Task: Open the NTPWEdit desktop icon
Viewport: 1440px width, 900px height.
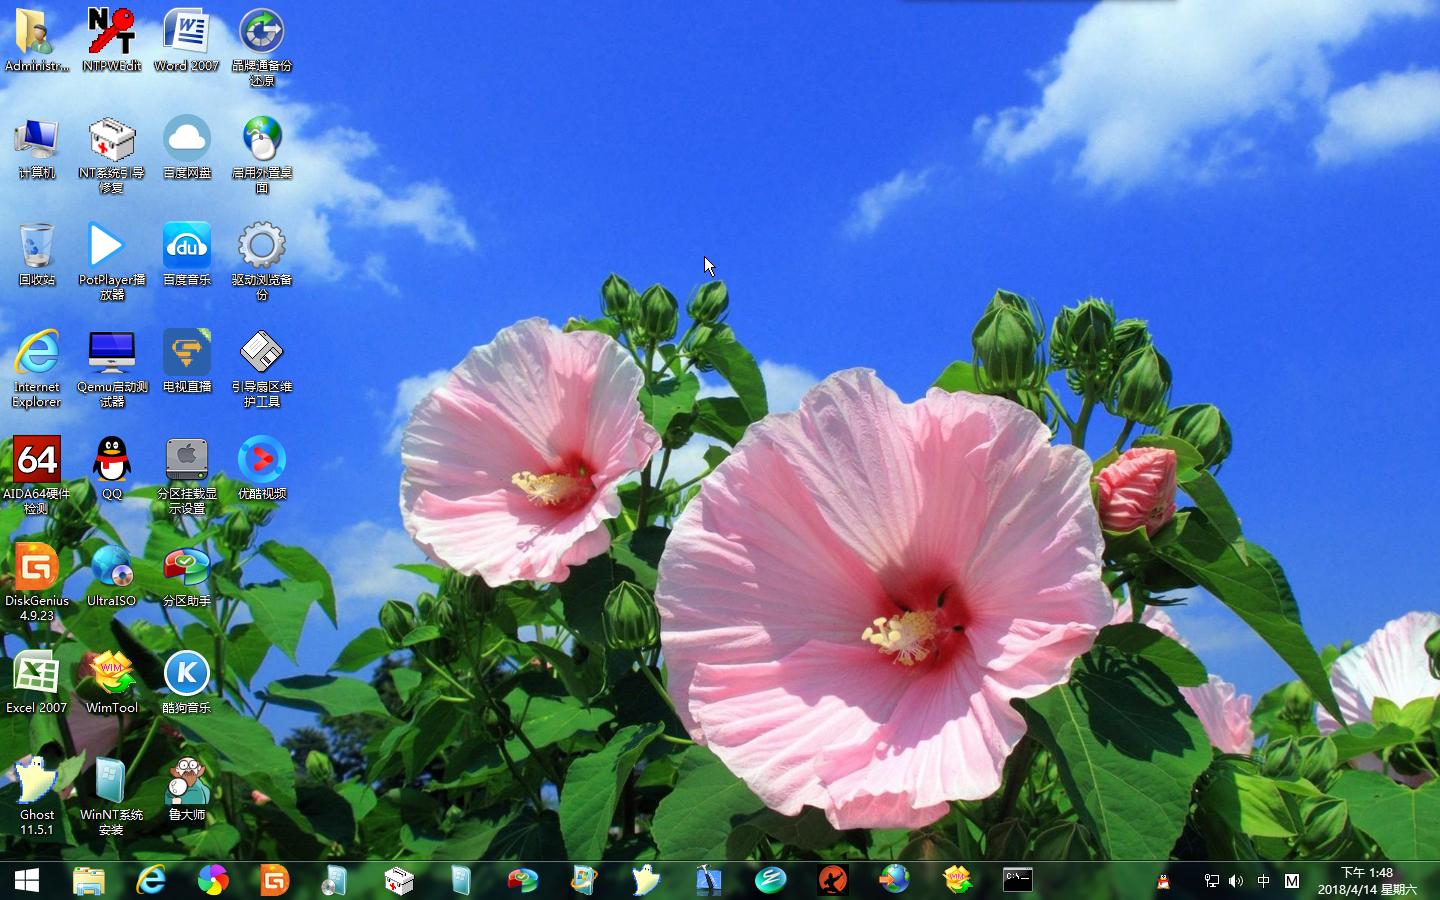Action: click(112, 40)
